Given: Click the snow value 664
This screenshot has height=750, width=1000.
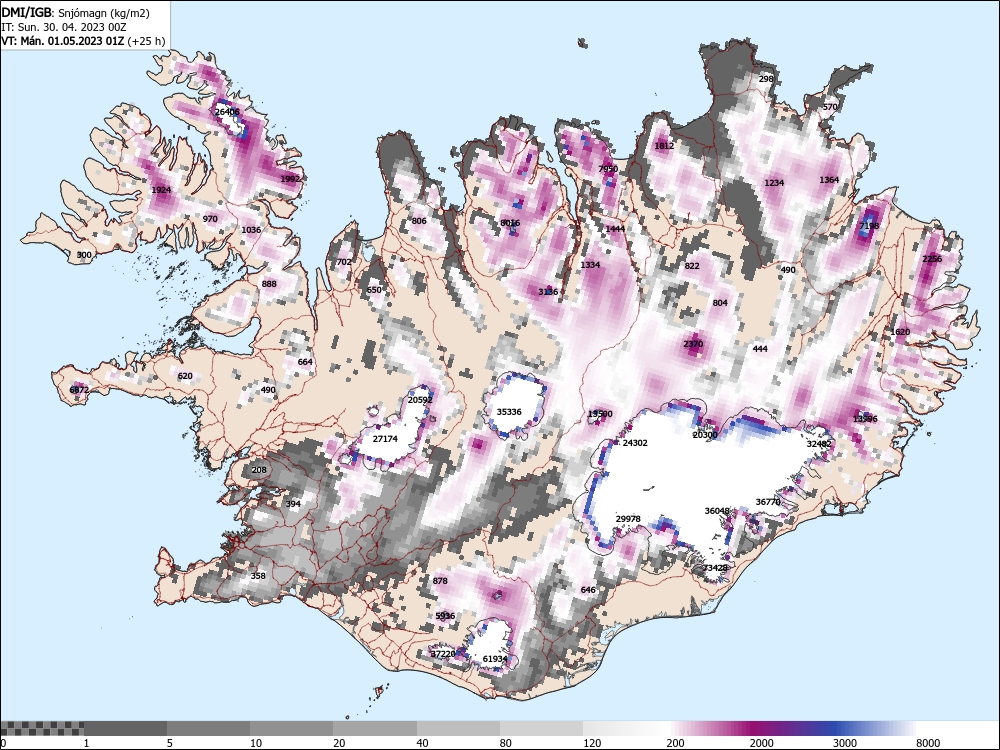Looking at the screenshot, I should click(305, 362).
